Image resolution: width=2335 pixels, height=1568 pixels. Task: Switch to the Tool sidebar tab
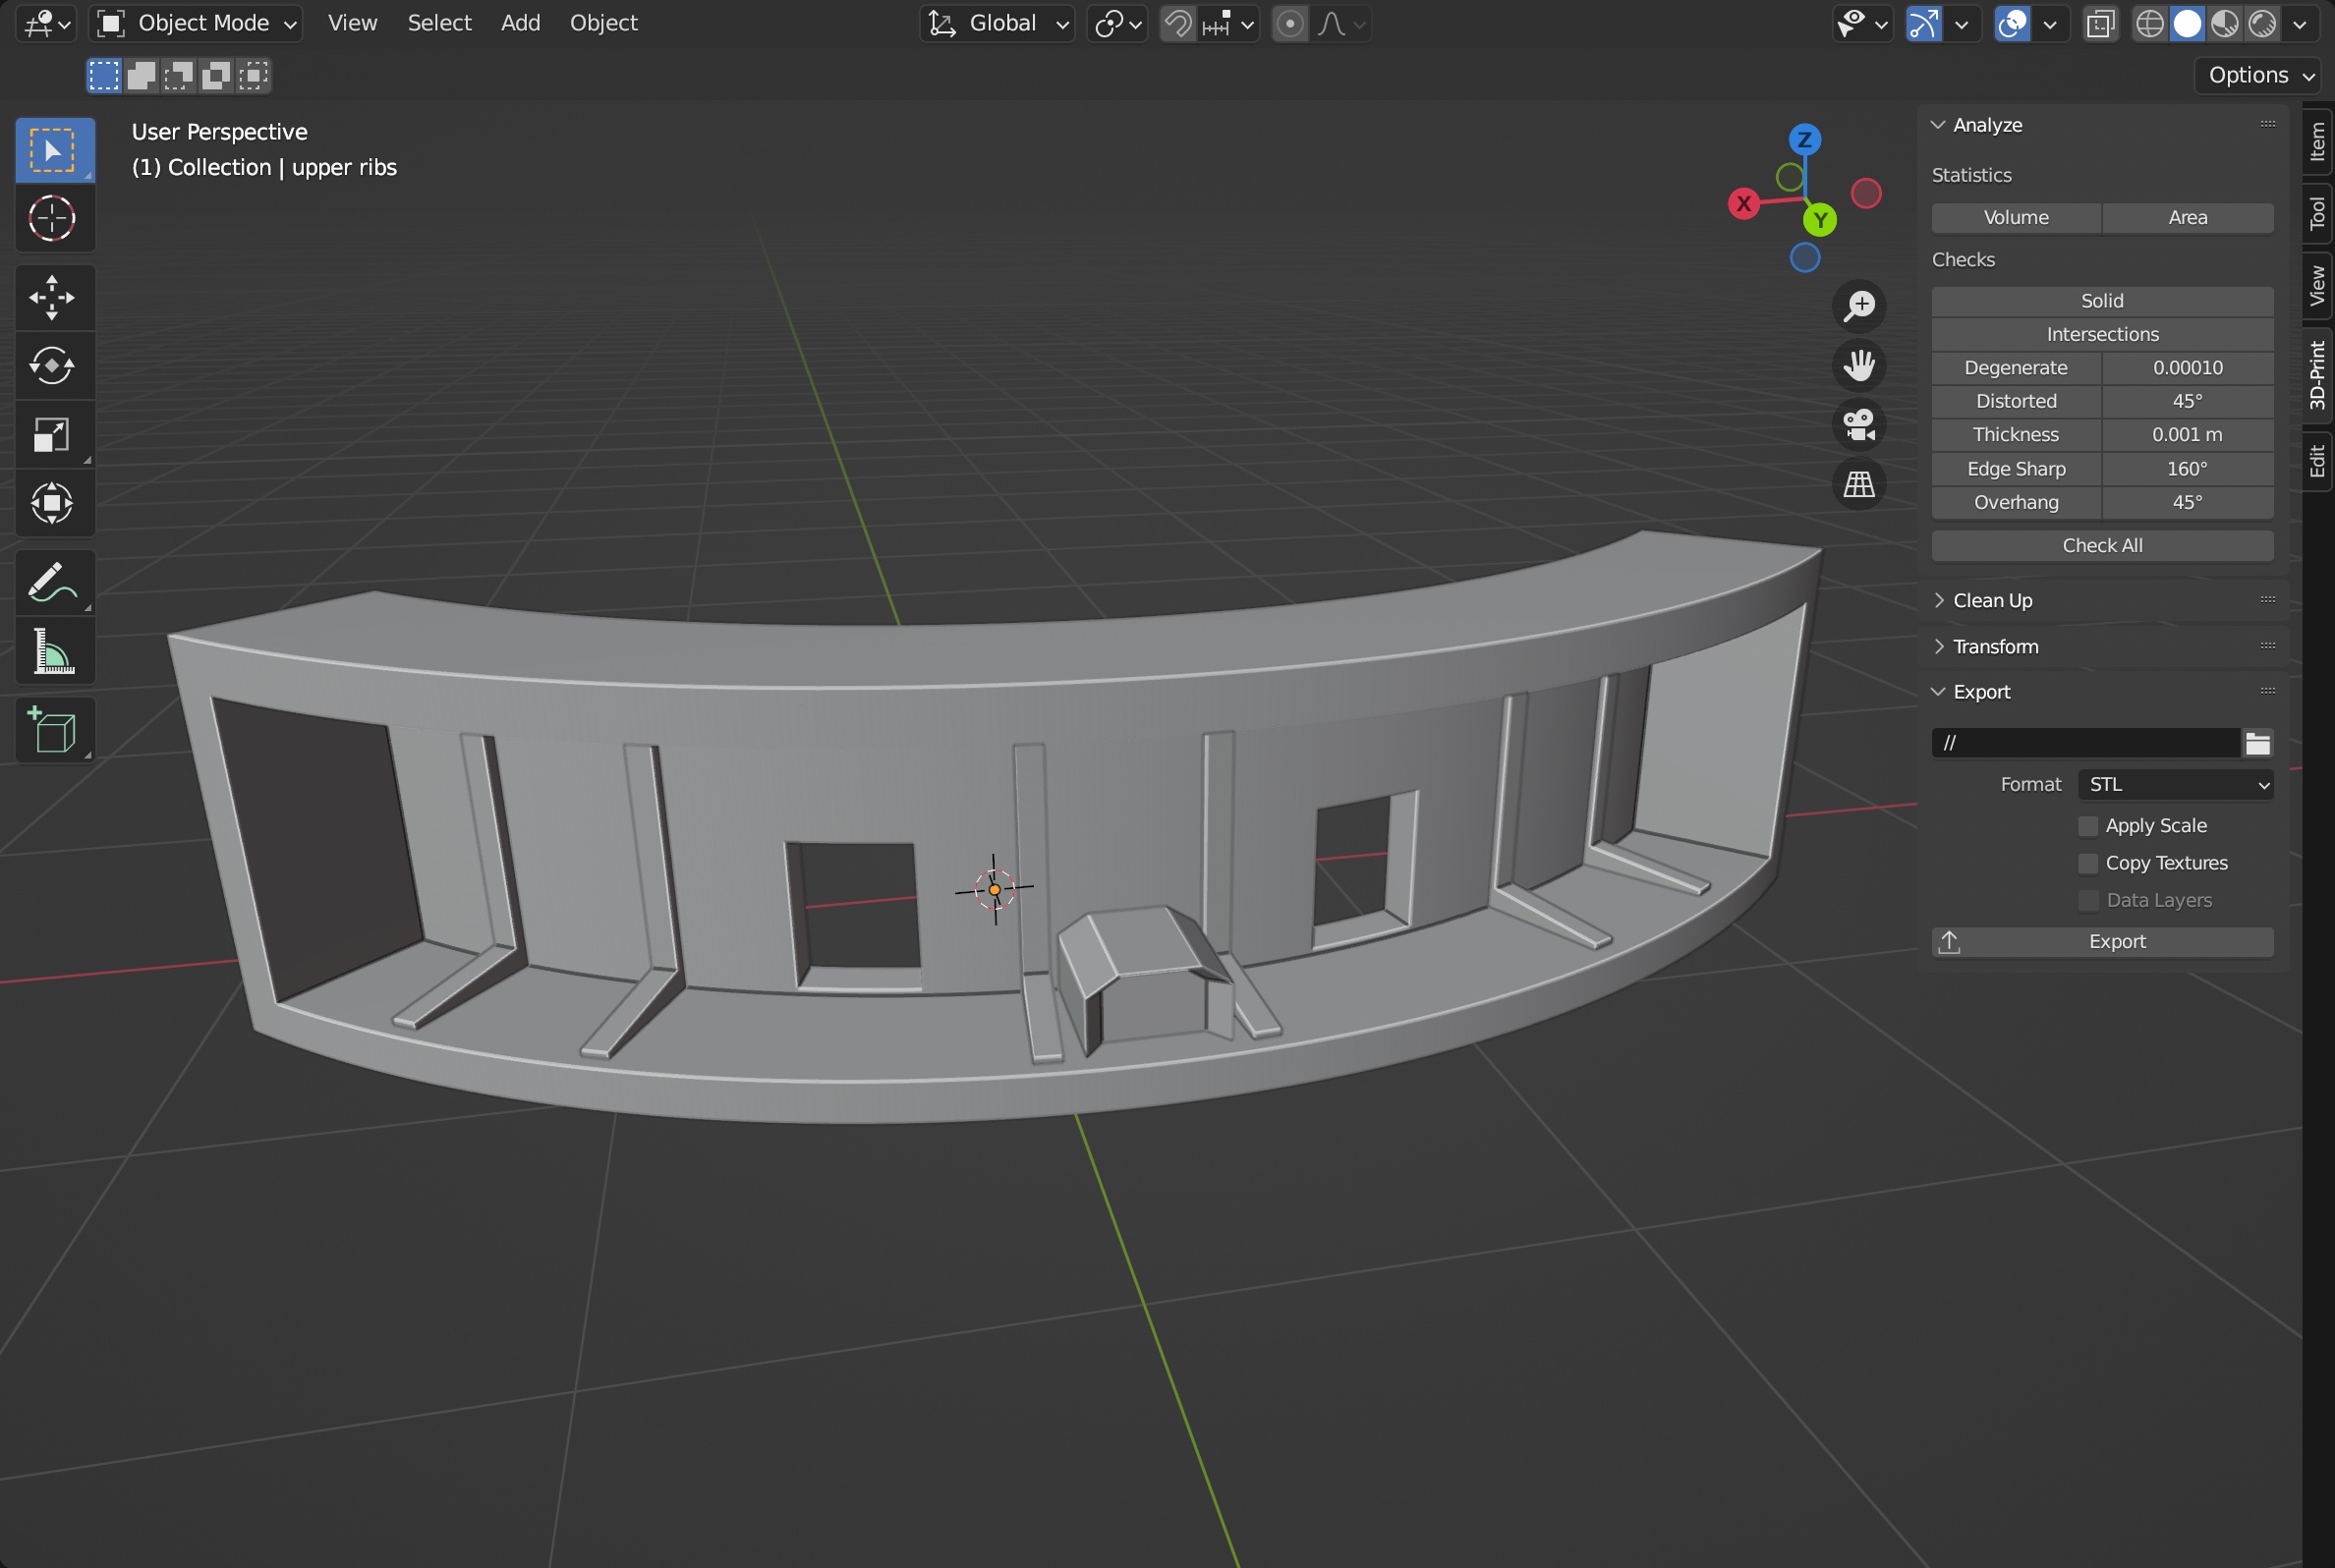[x=2317, y=213]
